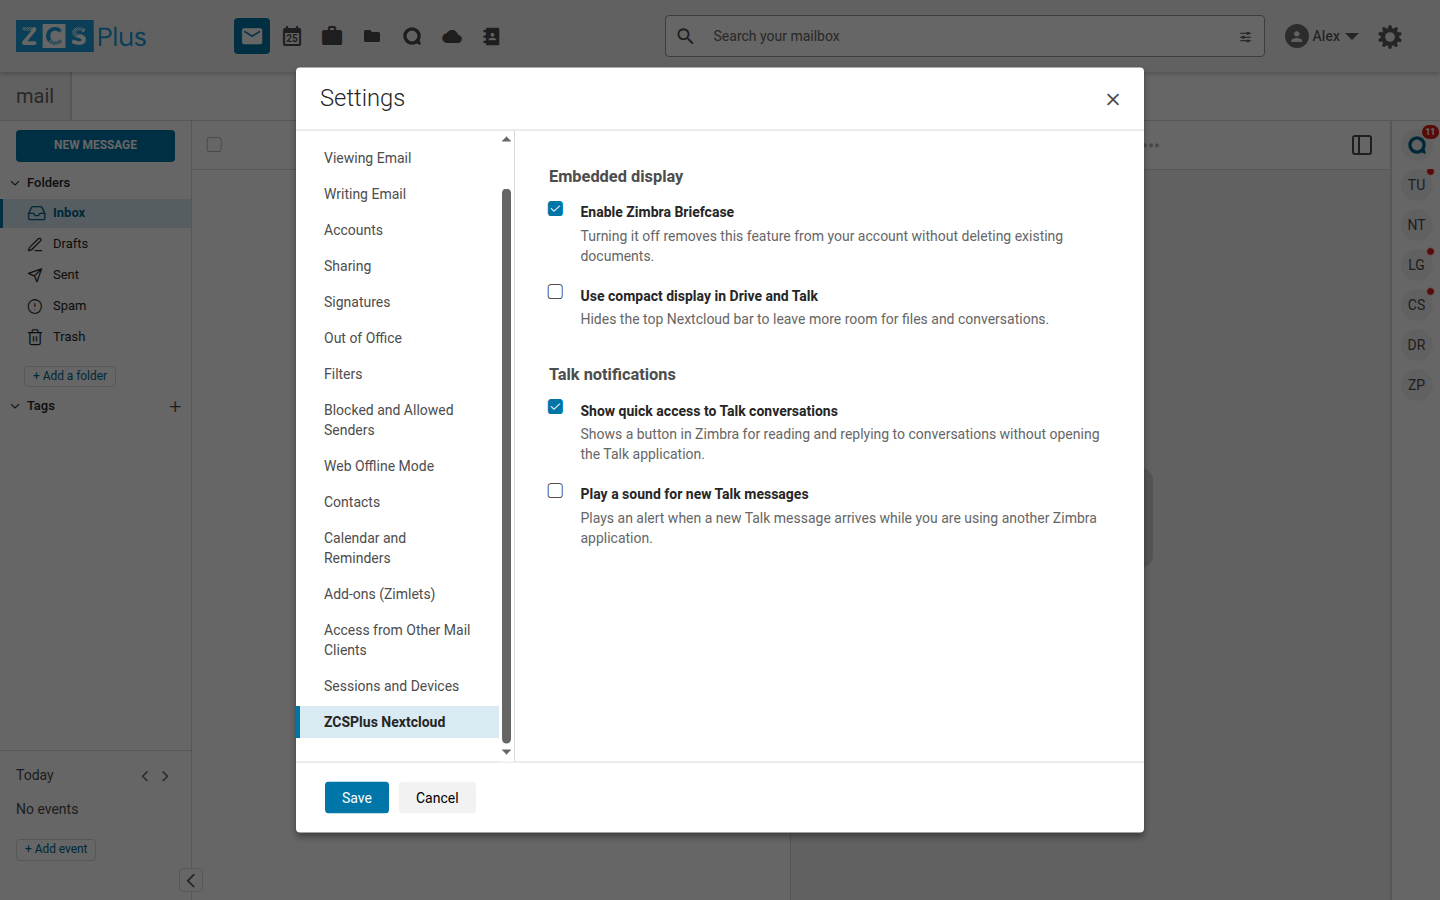This screenshot has height=900, width=1440.
Task: Collapse the Tags section
Action: [15, 406]
